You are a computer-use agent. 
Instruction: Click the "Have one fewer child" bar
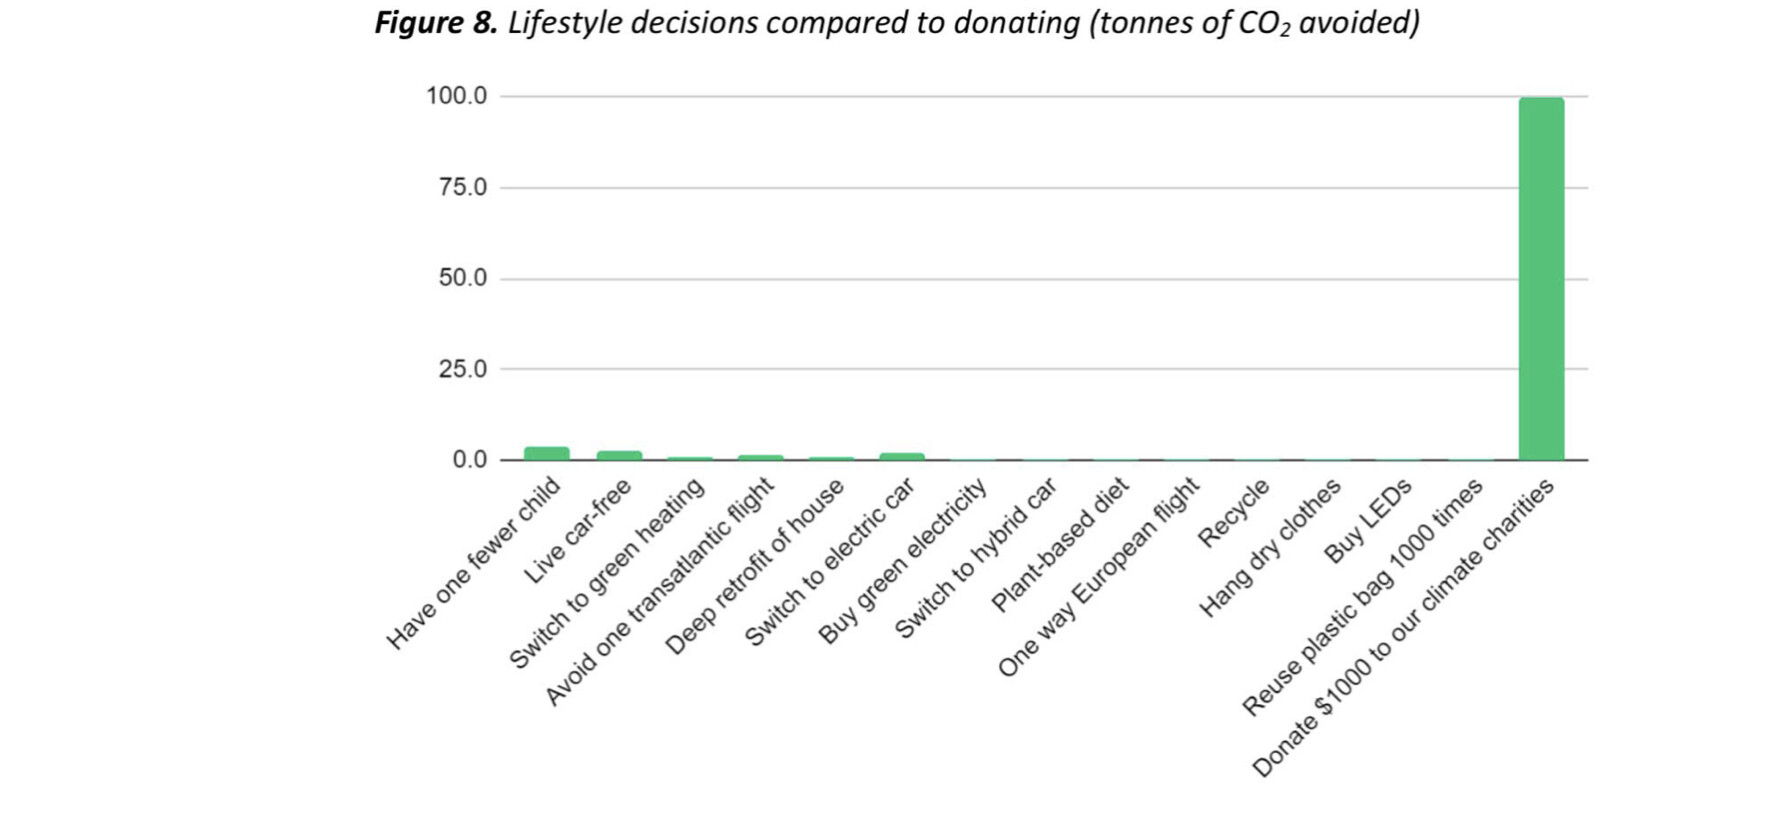(547, 453)
